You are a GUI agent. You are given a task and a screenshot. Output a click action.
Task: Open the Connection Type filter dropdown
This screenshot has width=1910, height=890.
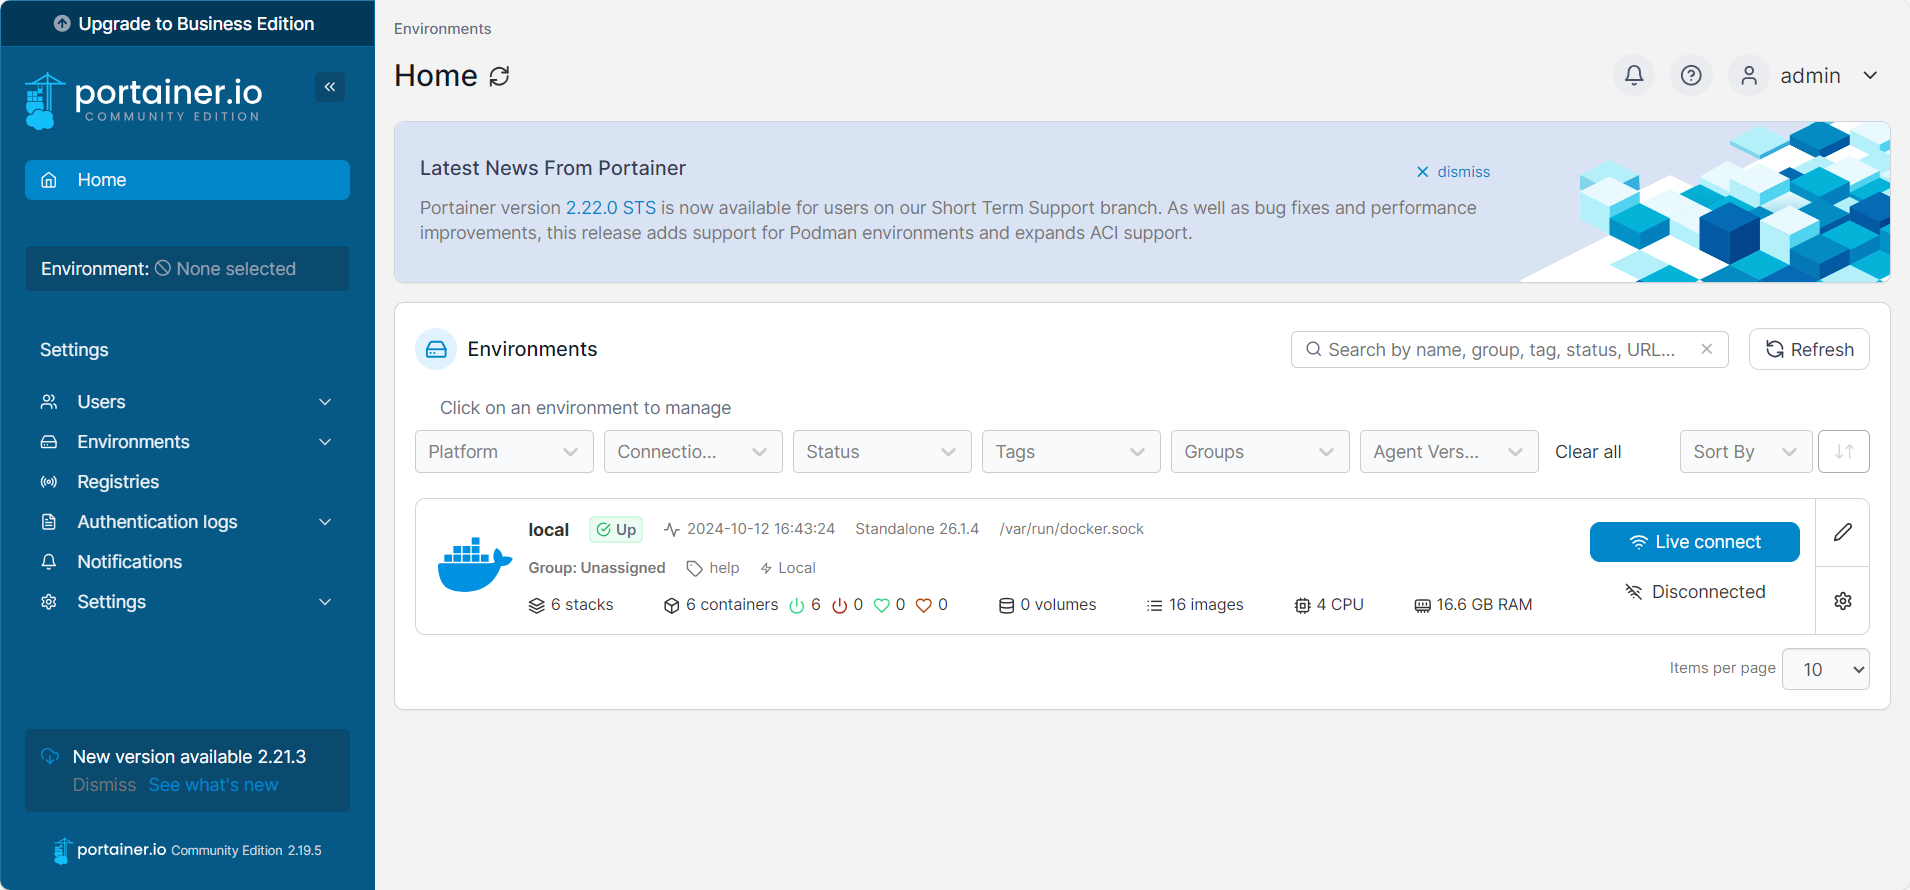click(x=693, y=451)
